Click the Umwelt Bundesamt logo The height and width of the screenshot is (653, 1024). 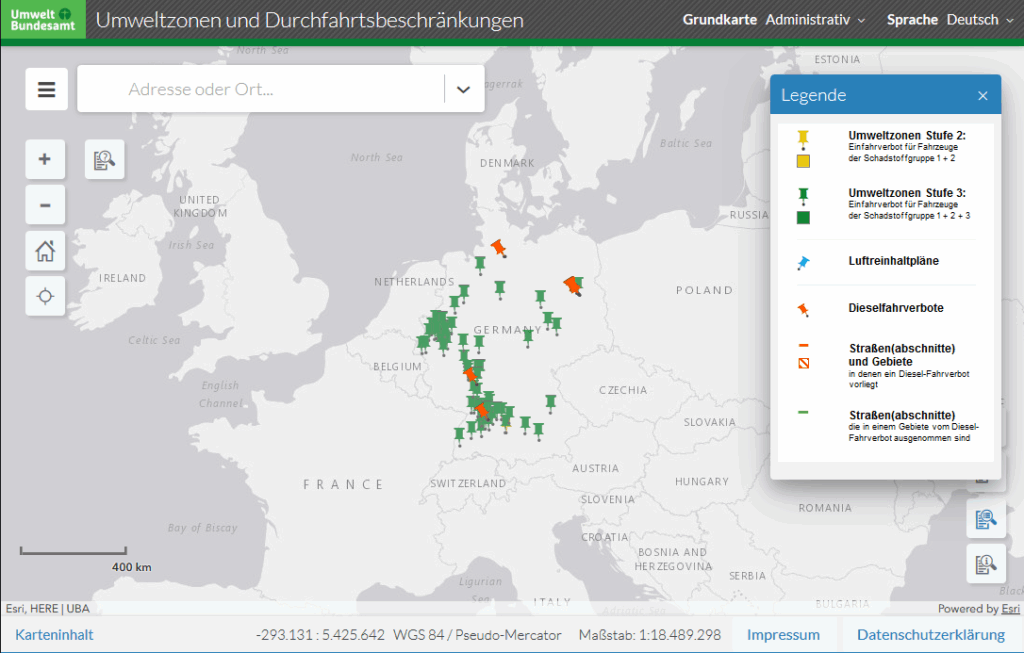tap(43, 20)
